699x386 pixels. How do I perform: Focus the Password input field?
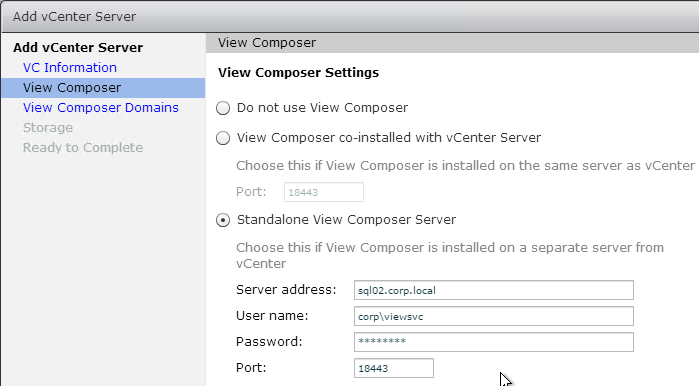tap(493, 342)
